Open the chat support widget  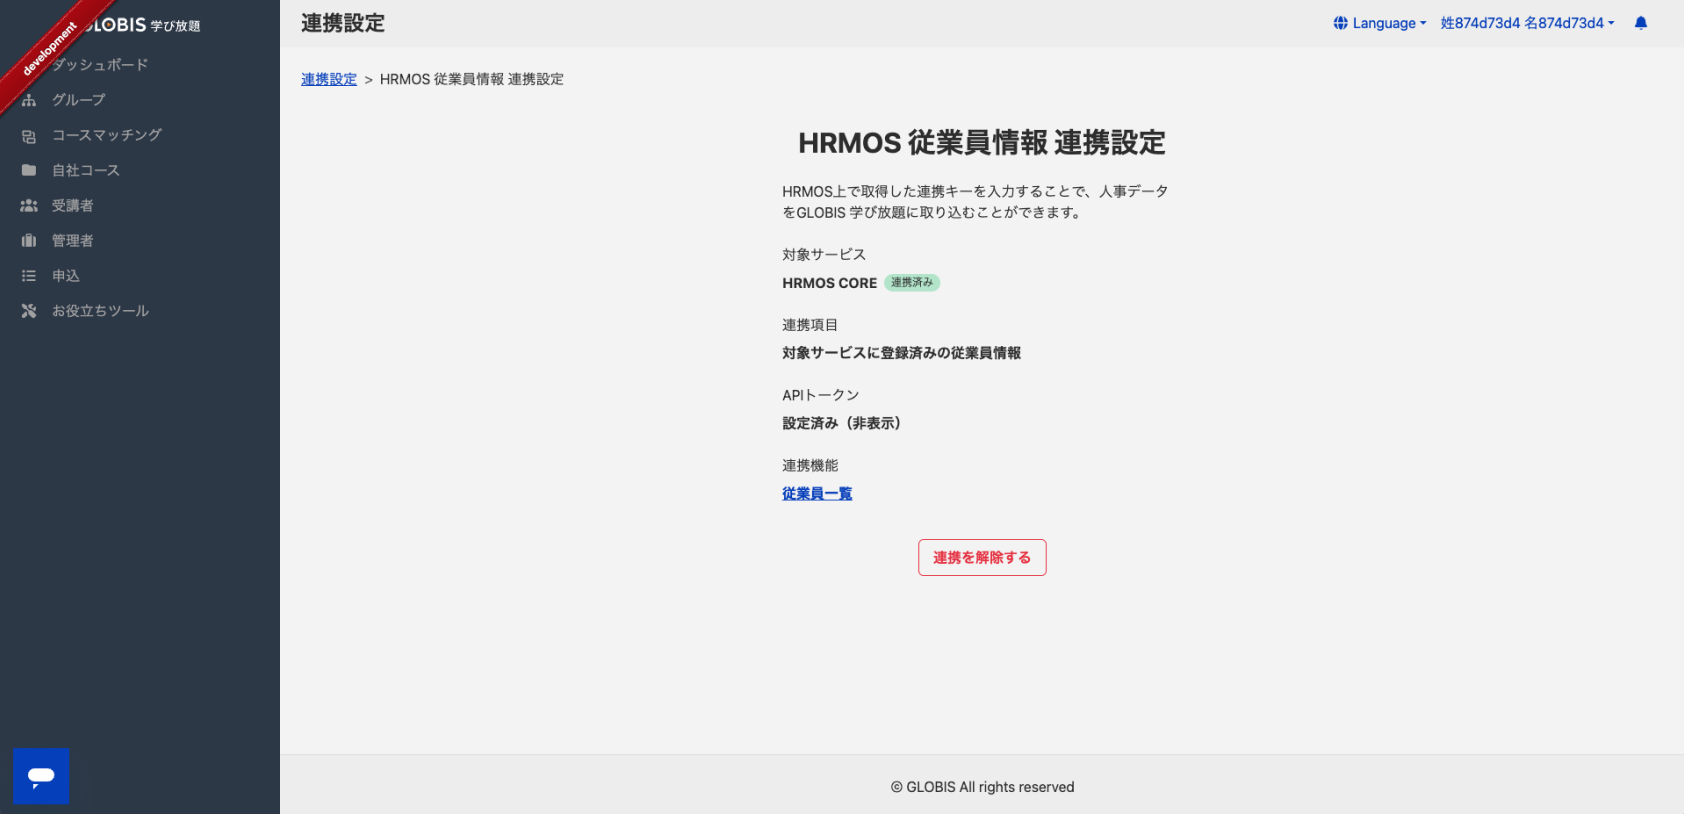(x=41, y=776)
